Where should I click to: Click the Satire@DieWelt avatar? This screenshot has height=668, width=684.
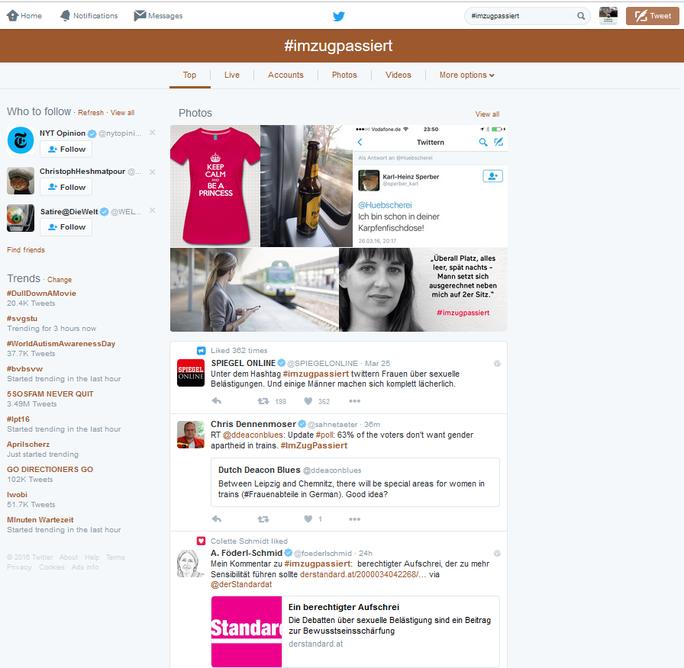21,218
